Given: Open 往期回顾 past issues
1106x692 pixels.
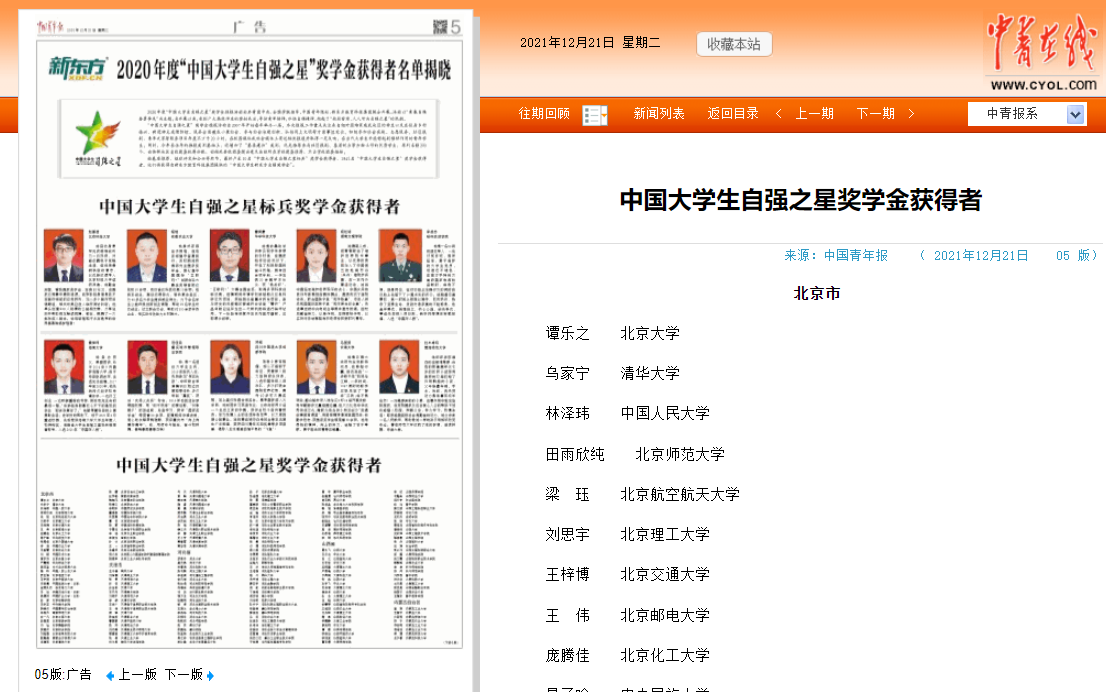Looking at the screenshot, I should 544,114.
